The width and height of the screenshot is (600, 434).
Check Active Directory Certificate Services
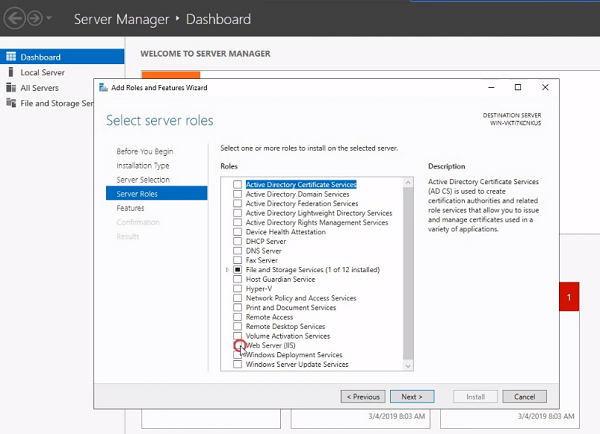[237, 184]
